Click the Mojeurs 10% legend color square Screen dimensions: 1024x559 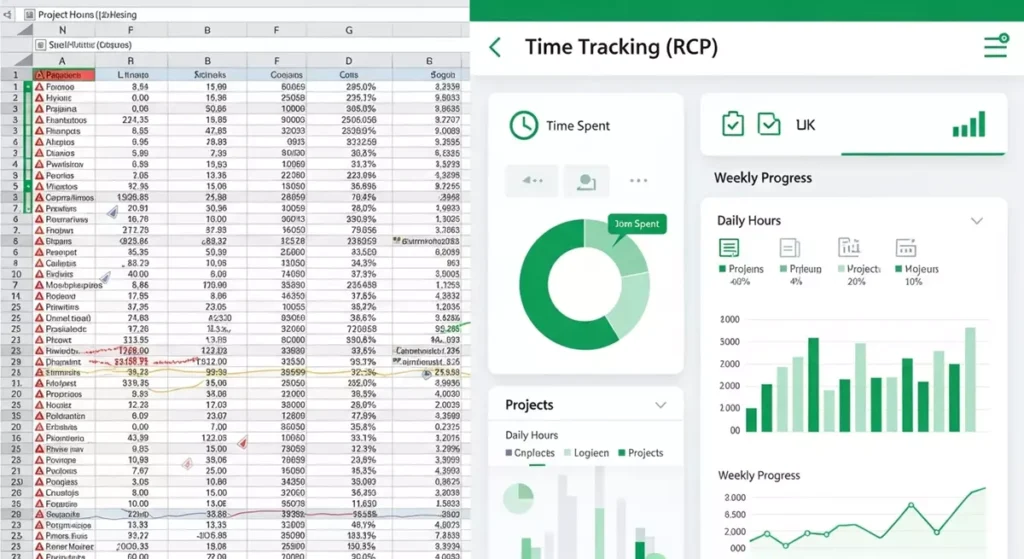tap(899, 268)
